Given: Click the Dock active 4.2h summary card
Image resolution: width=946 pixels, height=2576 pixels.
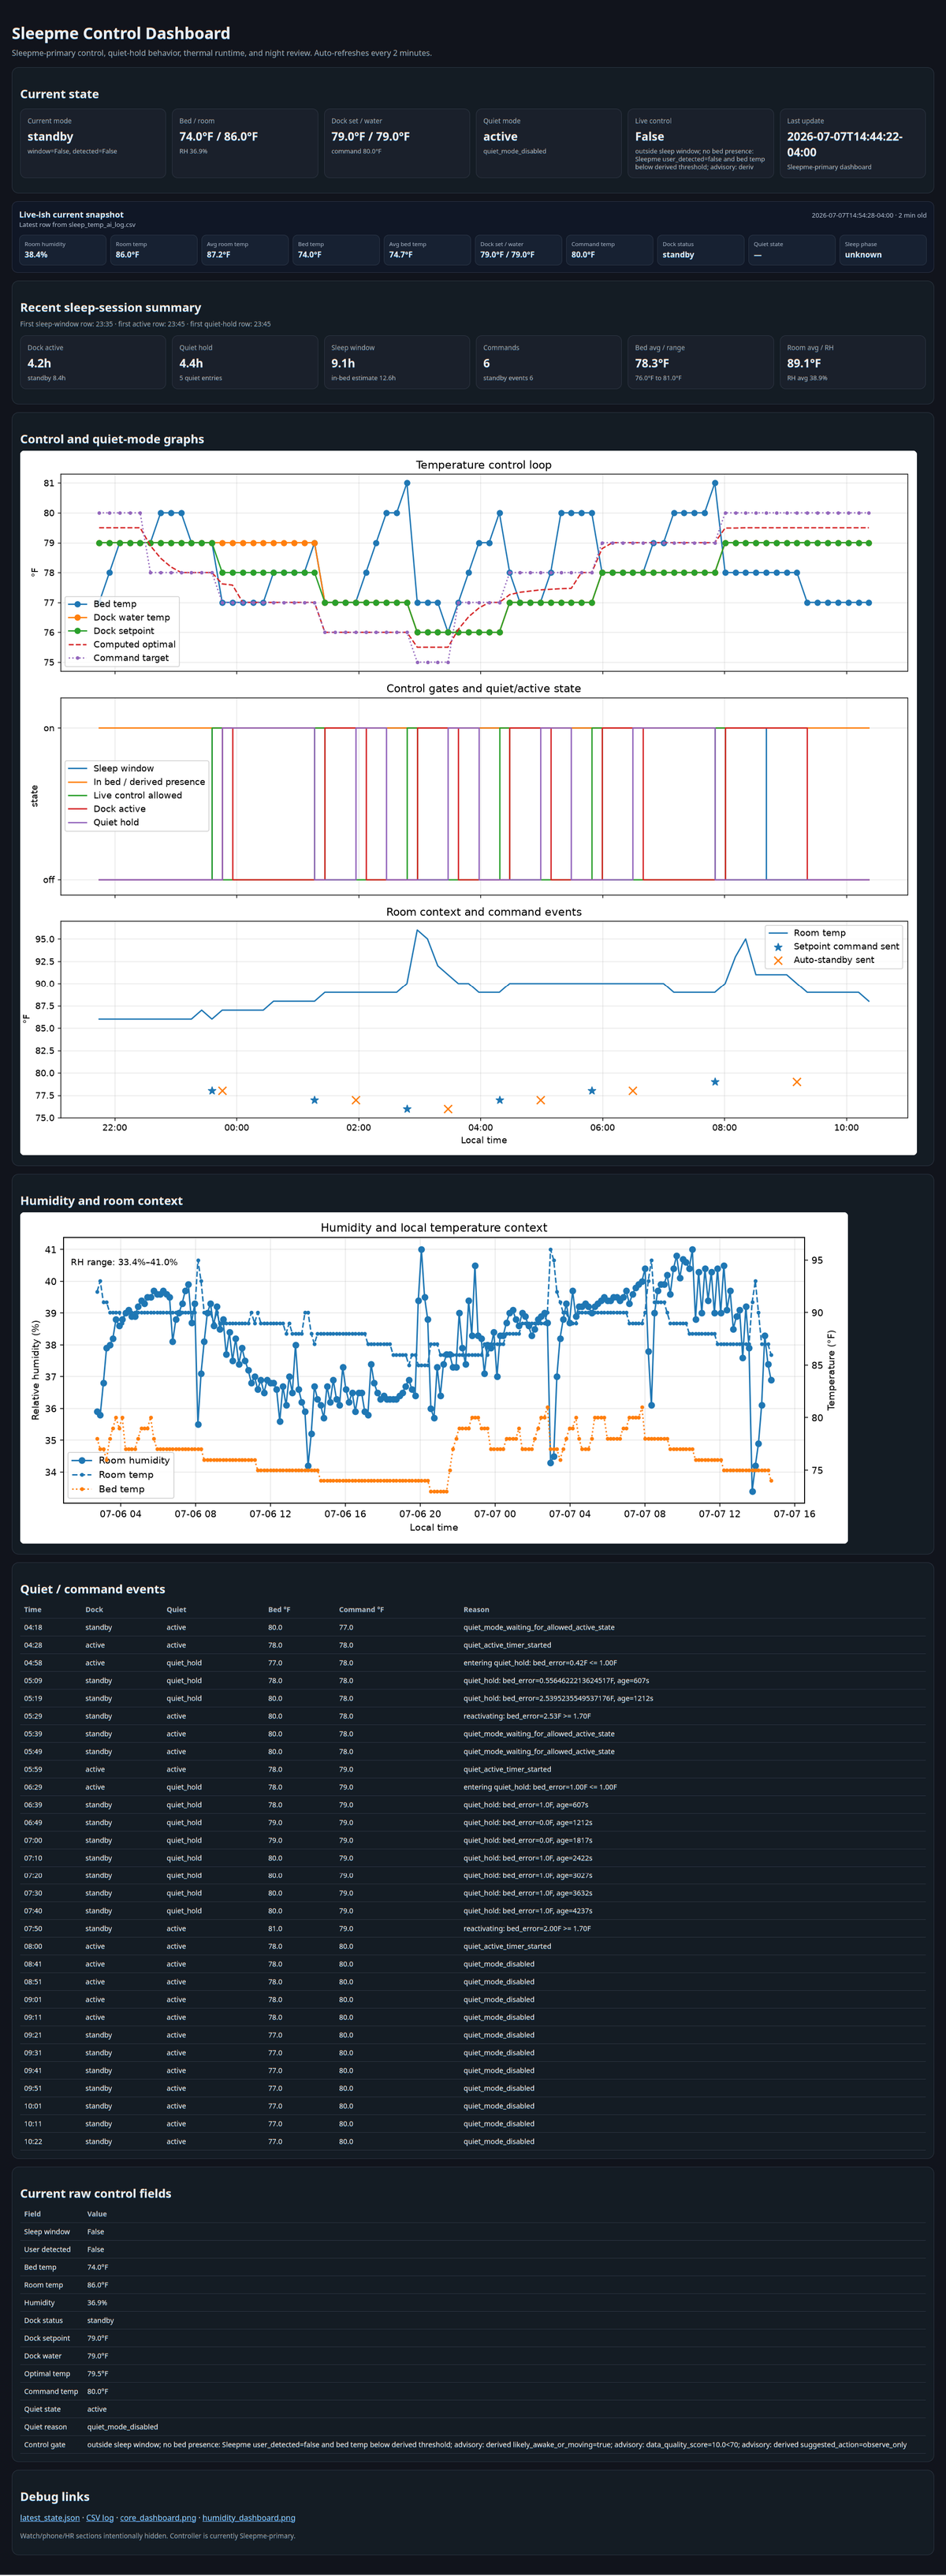Looking at the screenshot, I should pyautogui.click(x=93, y=362).
